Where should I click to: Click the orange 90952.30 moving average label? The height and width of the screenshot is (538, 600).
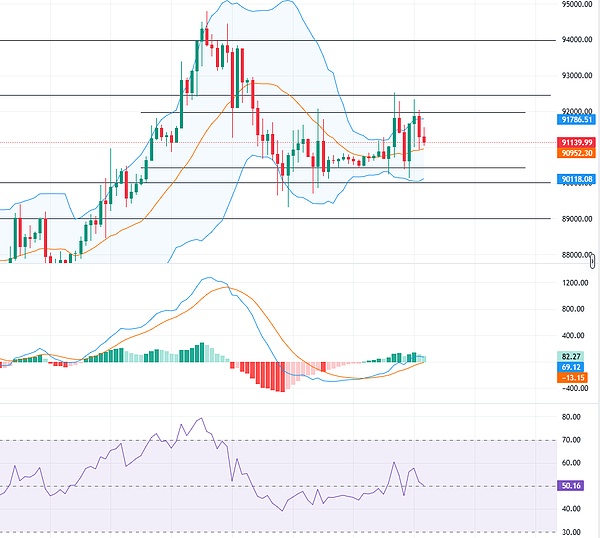click(x=579, y=154)
